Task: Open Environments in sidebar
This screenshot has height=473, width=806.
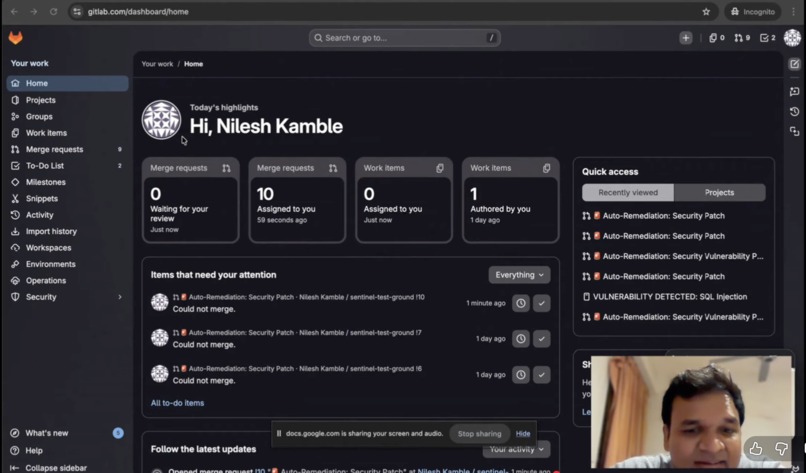Action: click(x=67, y=264)
